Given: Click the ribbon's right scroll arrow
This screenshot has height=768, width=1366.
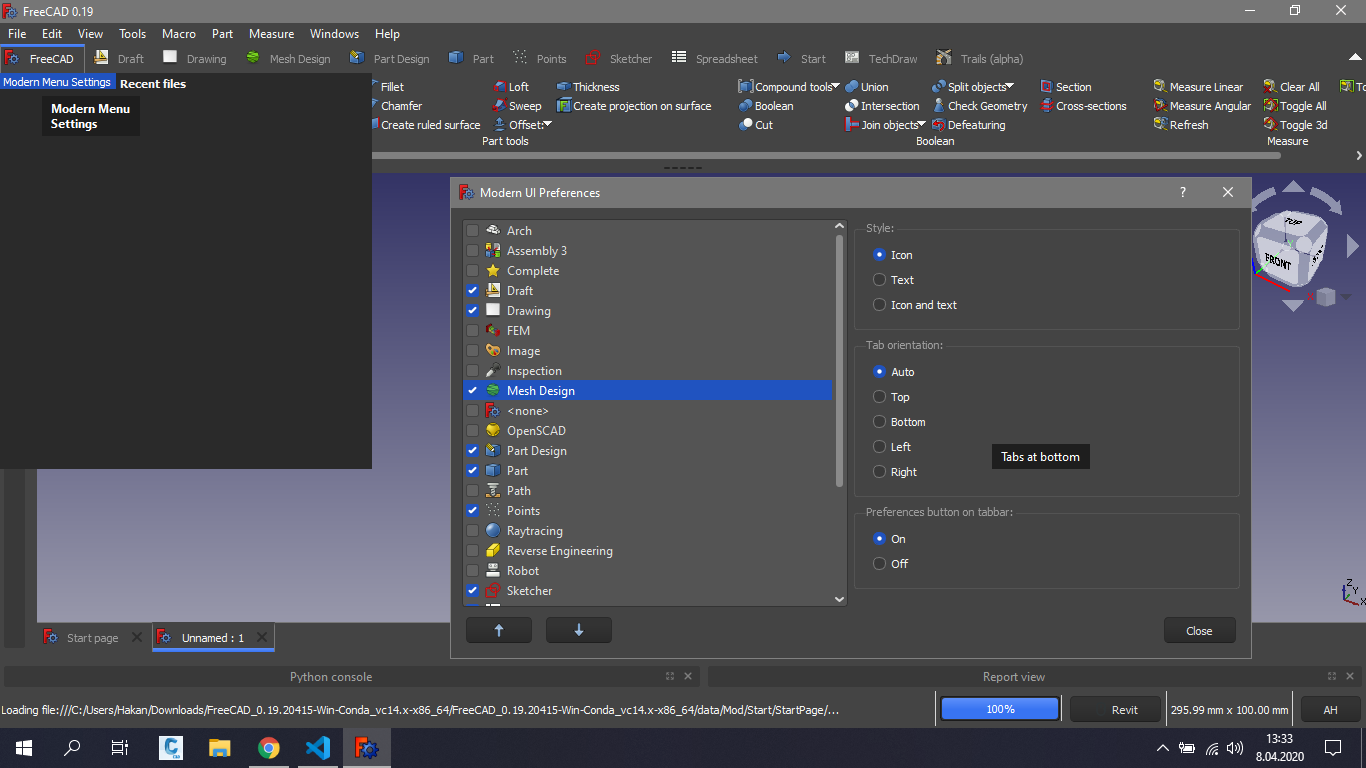Looking at the screenshot, I should (1359, 156).
